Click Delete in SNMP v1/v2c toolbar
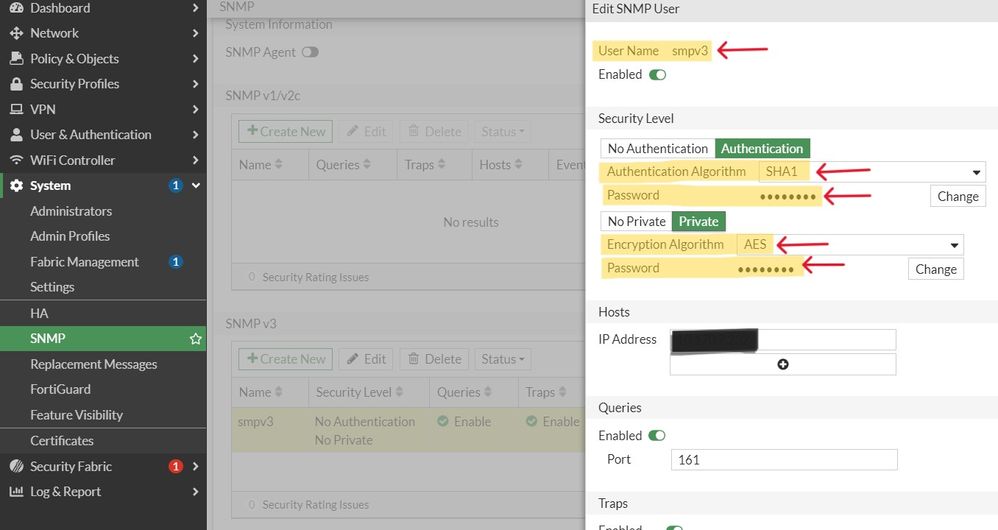 434,132
